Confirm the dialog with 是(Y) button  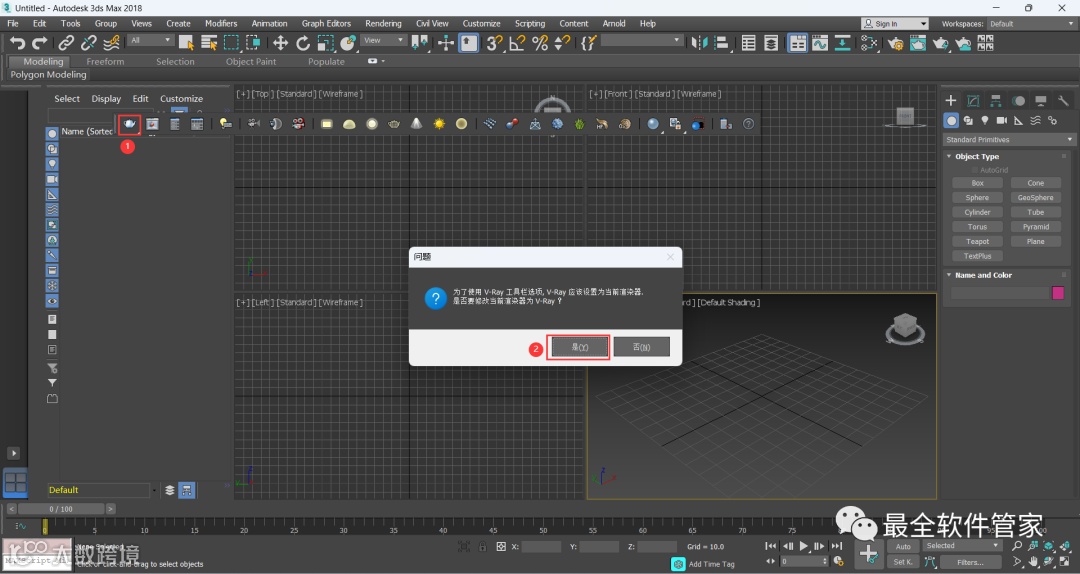pyautogui.click(x=579, y=347)
